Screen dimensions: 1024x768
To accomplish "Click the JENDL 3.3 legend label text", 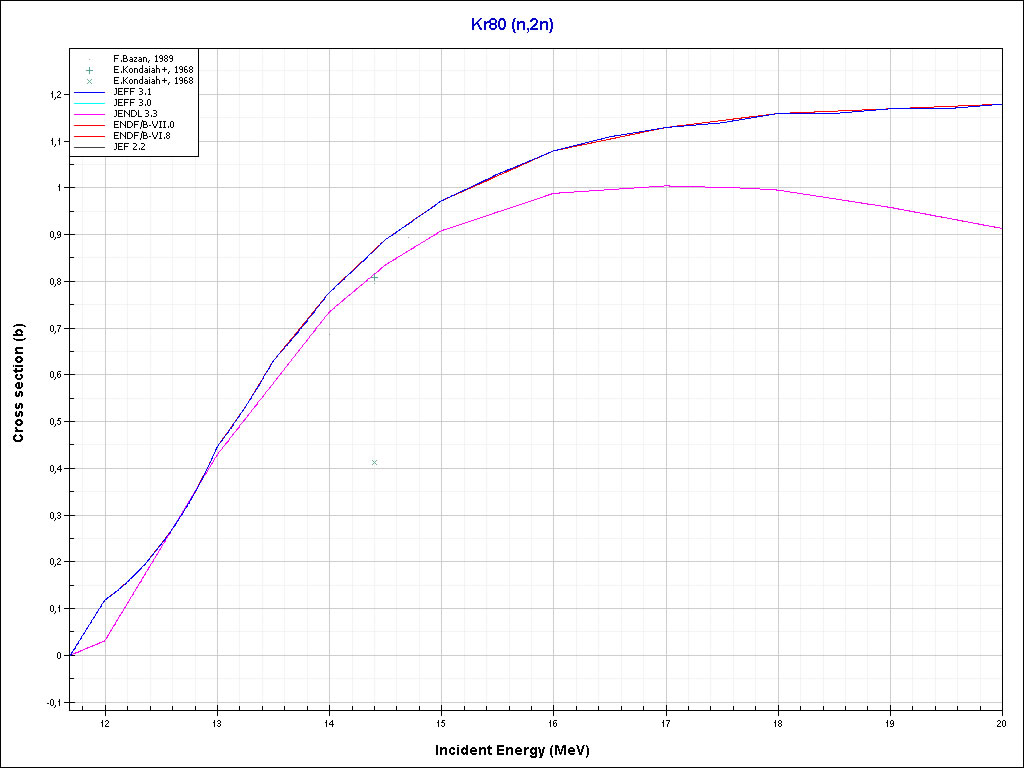I will click(x=135, y=114).
